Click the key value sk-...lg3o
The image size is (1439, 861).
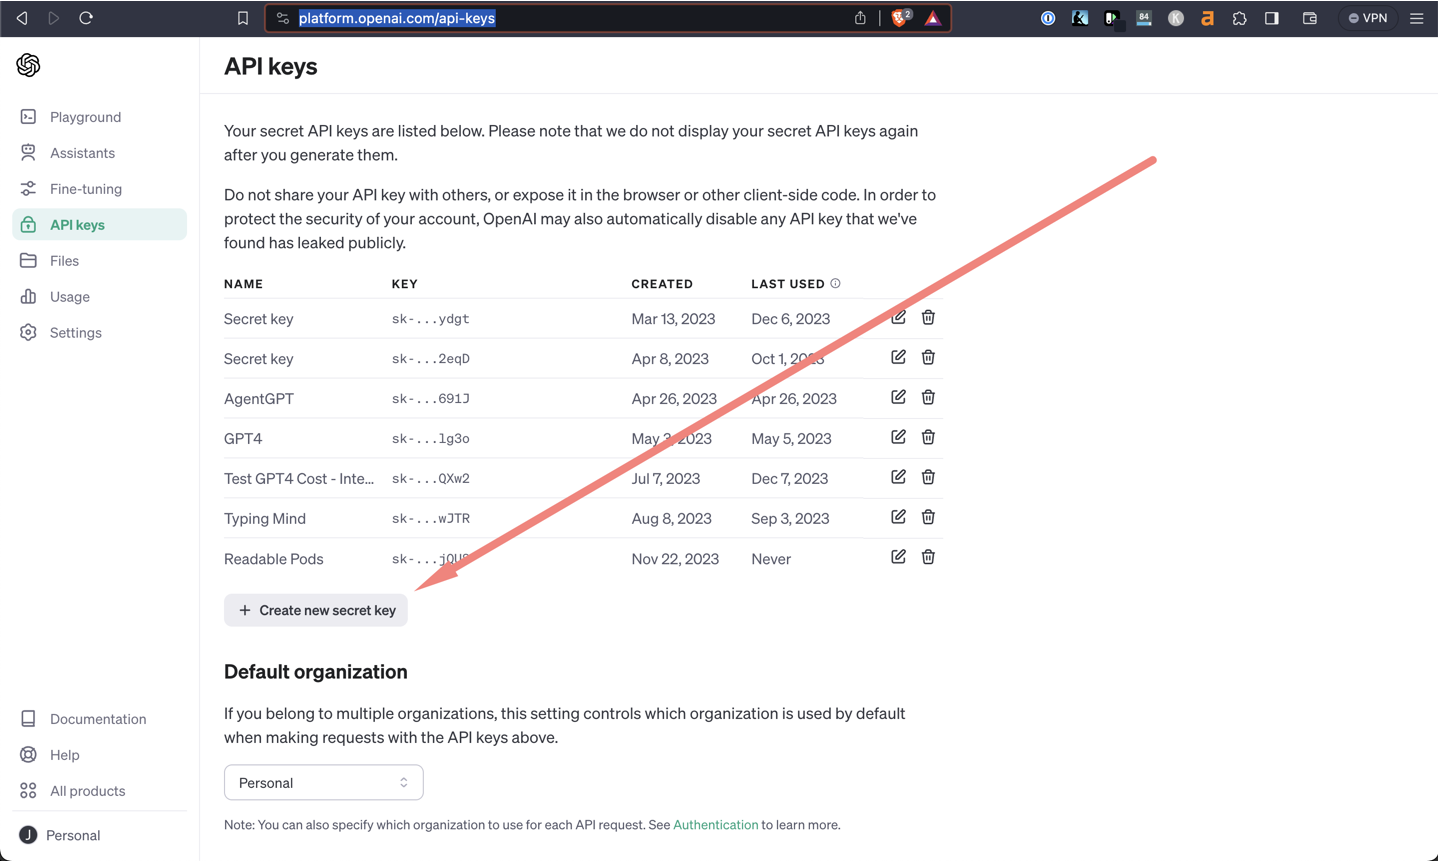[431, 439]
